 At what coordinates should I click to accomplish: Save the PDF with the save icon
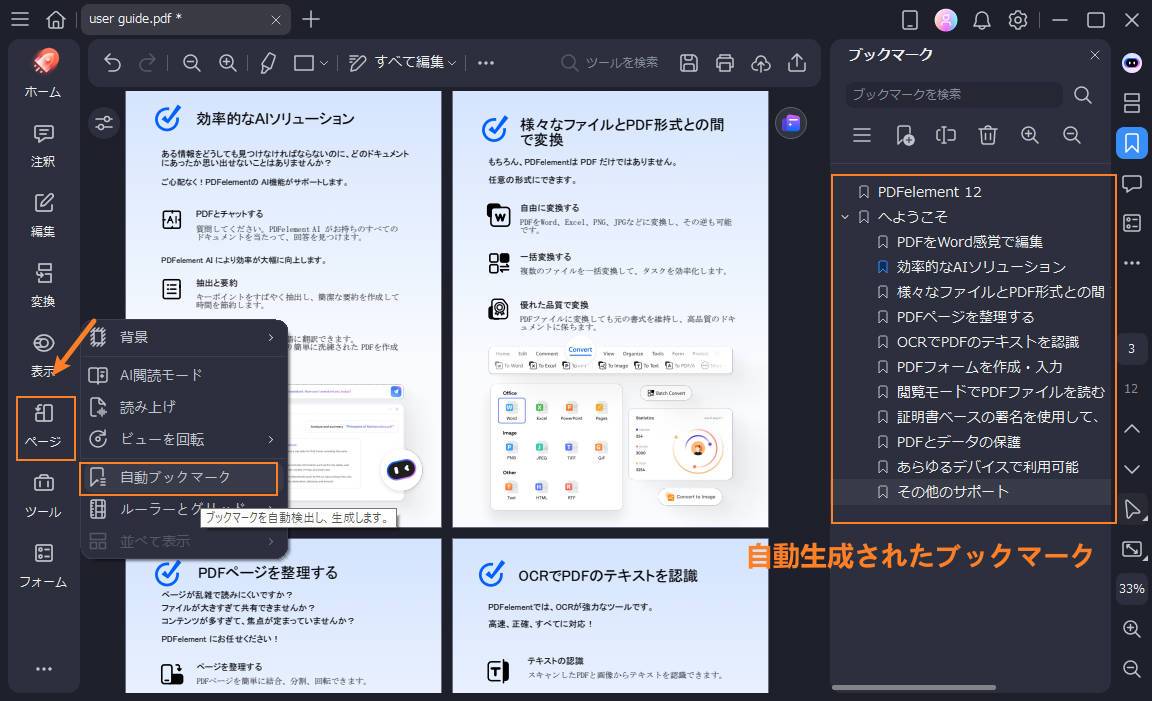[x=688, y=62]
